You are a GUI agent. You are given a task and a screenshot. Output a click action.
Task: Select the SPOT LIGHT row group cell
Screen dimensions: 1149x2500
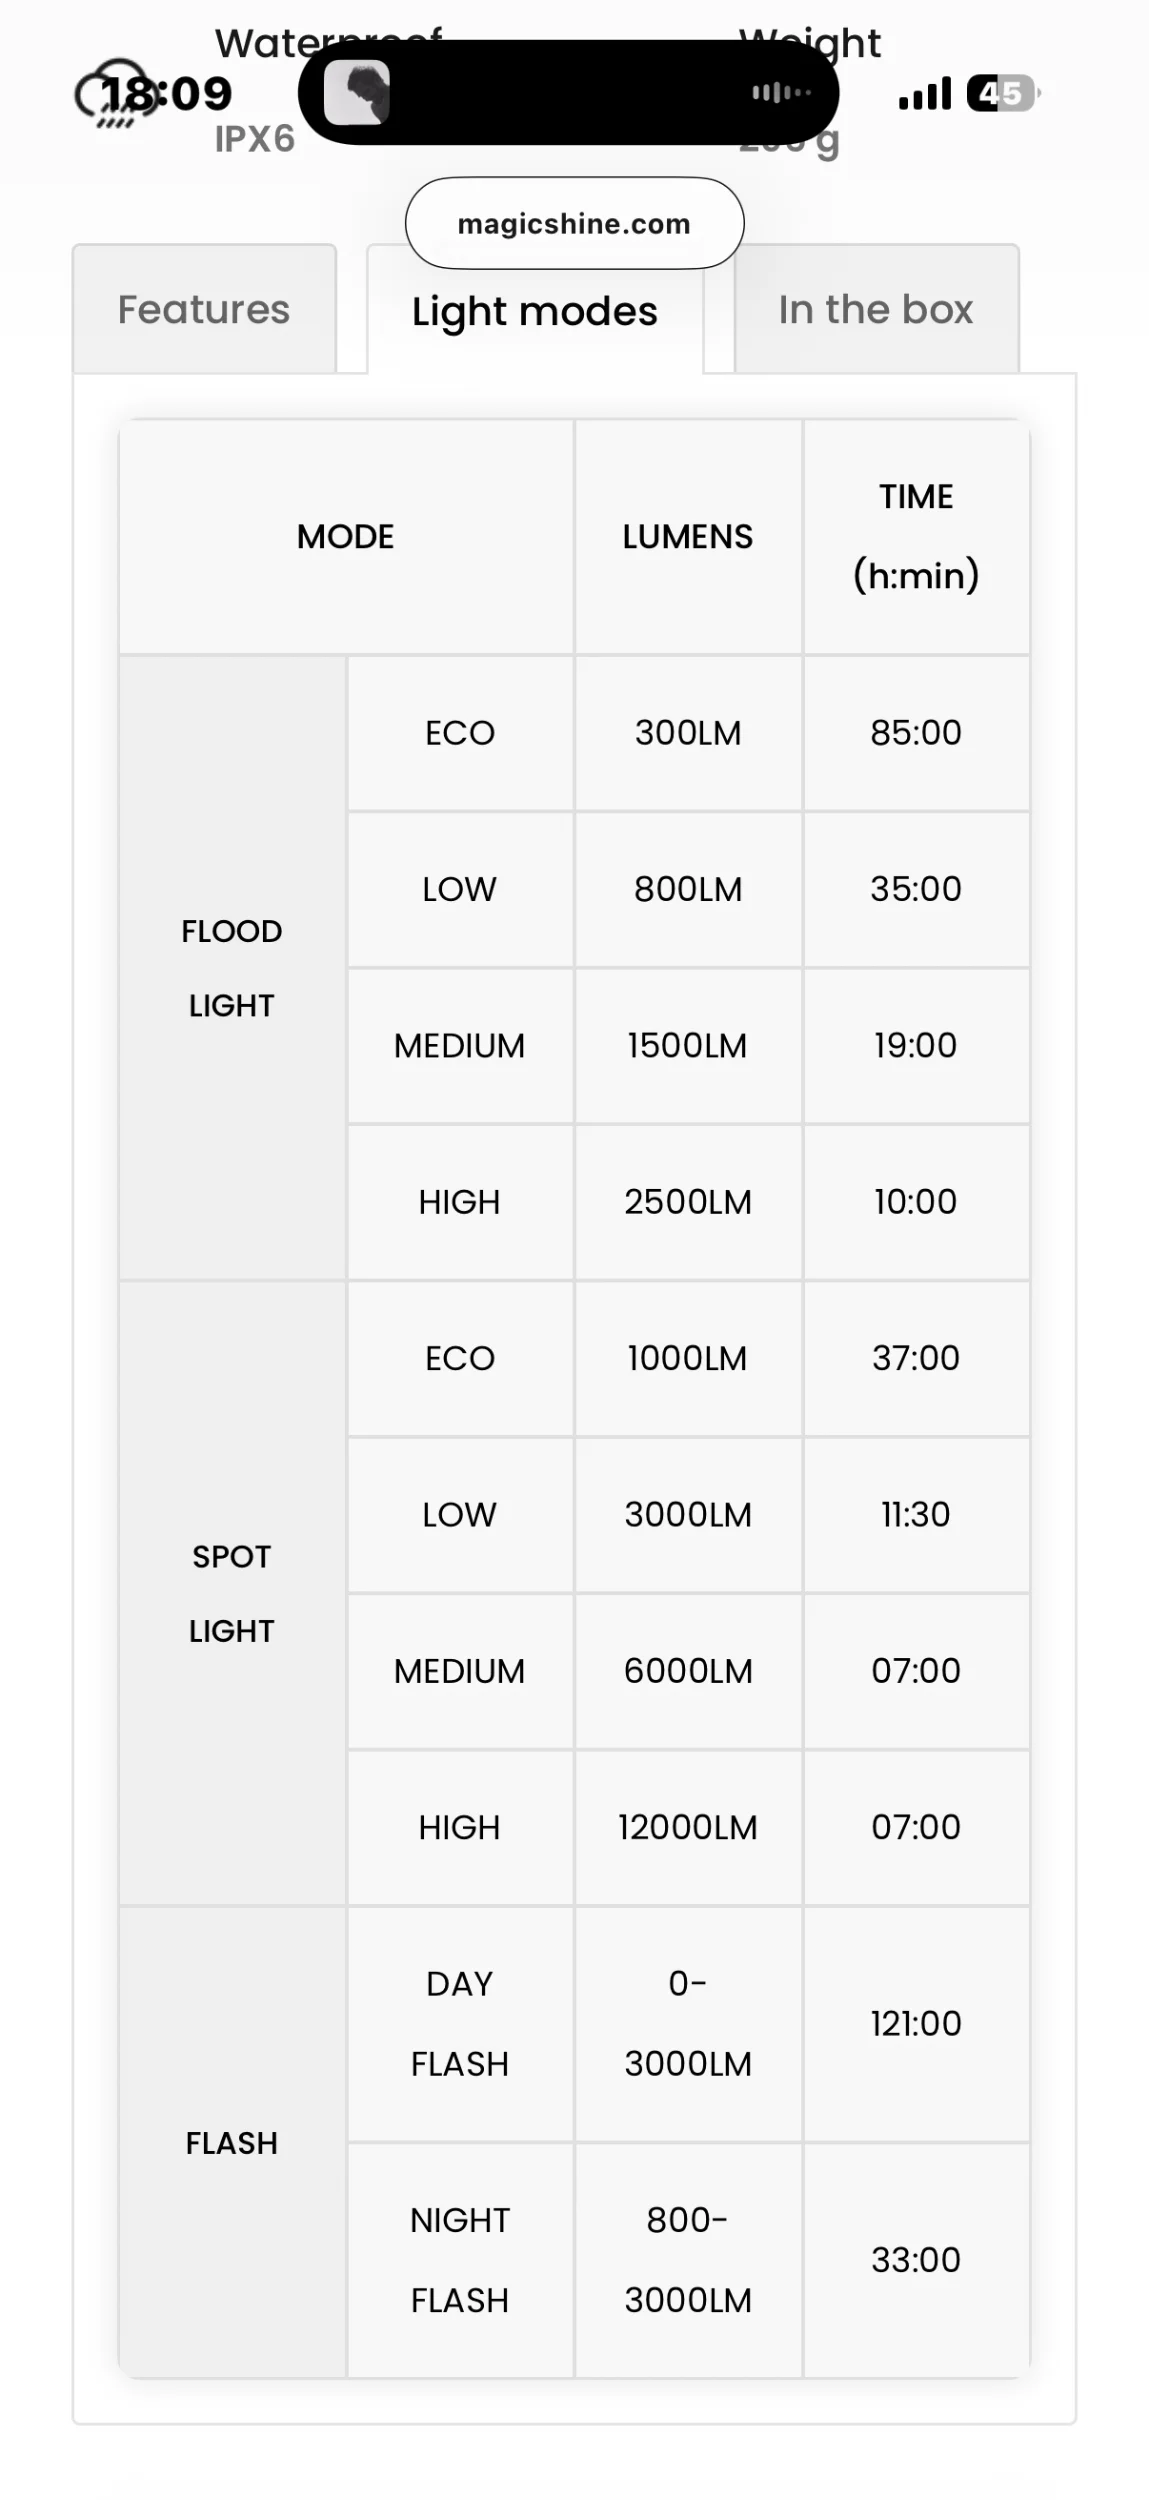tap(232, 1593)
